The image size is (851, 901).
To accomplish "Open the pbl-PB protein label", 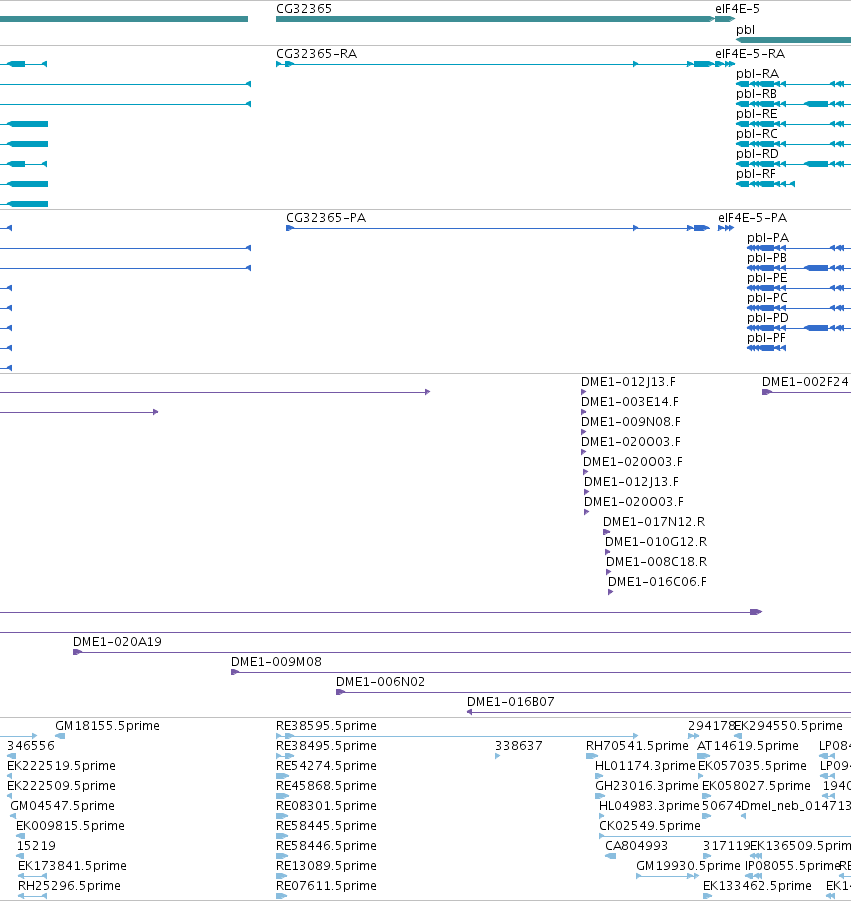I will (x=767, y=258).
